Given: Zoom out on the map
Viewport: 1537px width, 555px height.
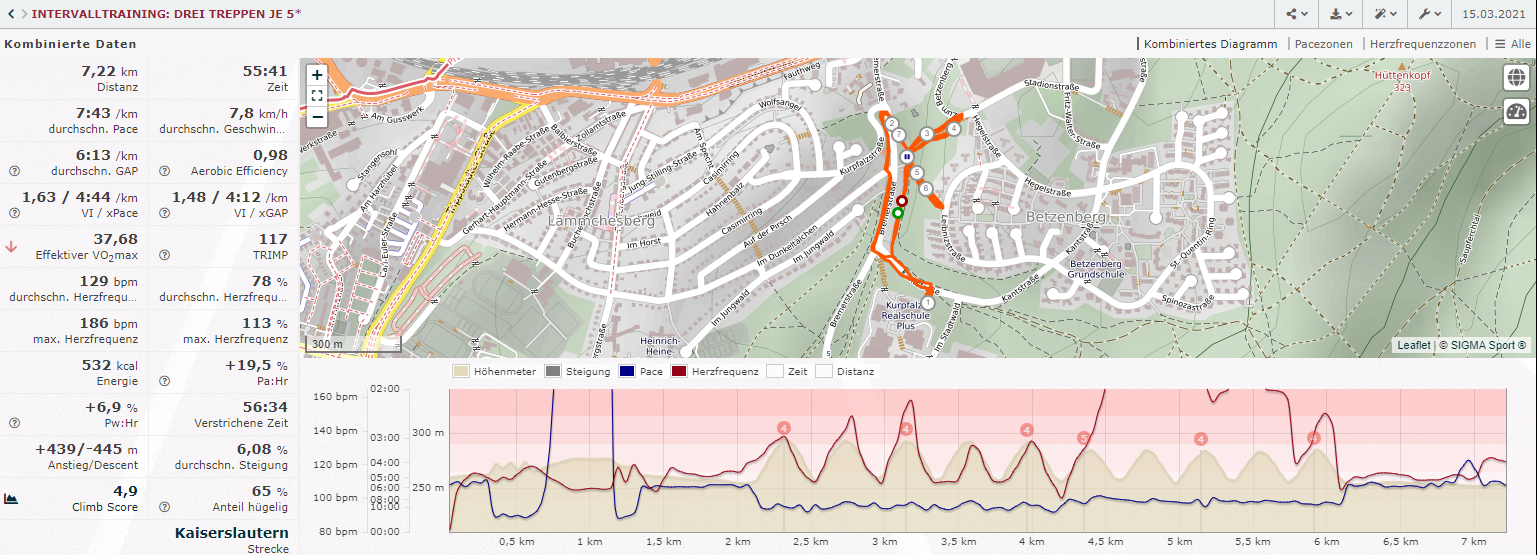Looking at the screenshot, I should tap(317, 117).
